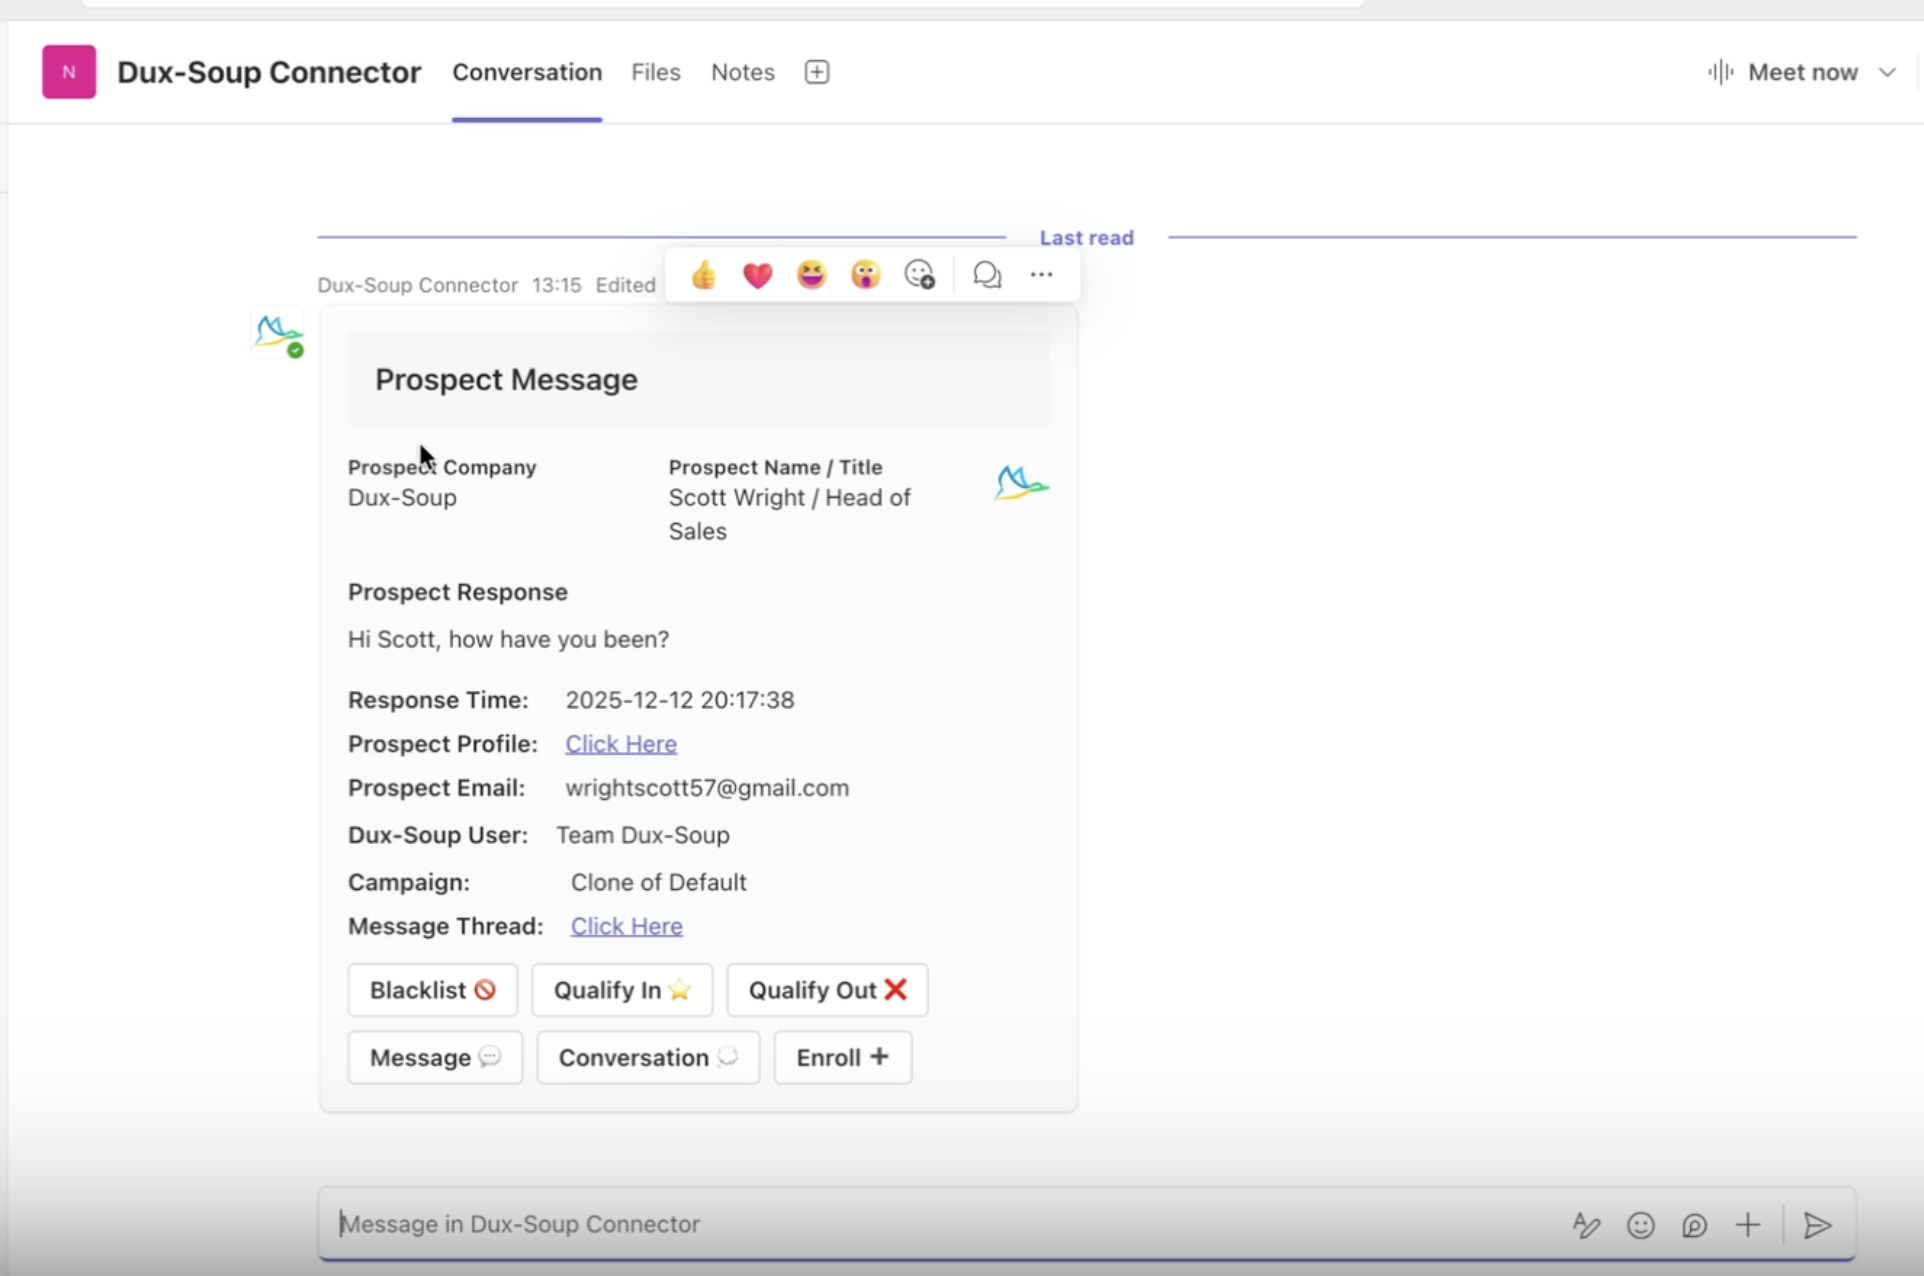Switch to the Notes tab
1924x1276 pixels.
(742, 72)
